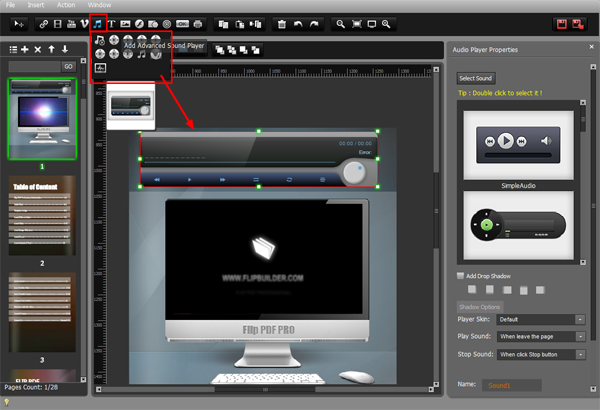
Task: Click the OK button insert tool
Action: [x=182, y=24]
